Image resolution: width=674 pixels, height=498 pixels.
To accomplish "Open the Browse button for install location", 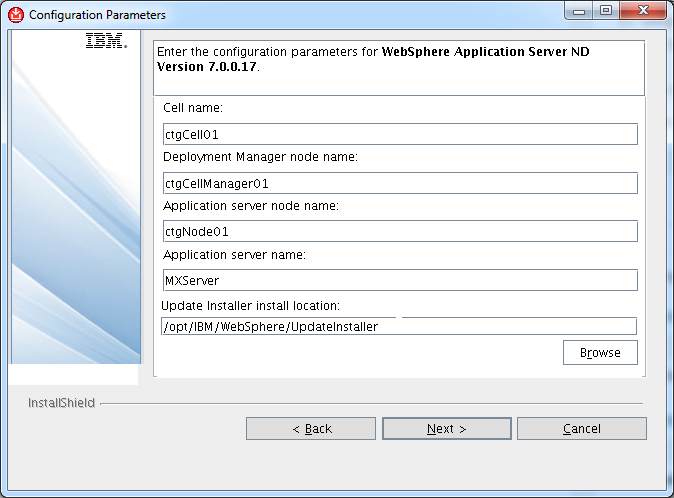I will [600, 353].
